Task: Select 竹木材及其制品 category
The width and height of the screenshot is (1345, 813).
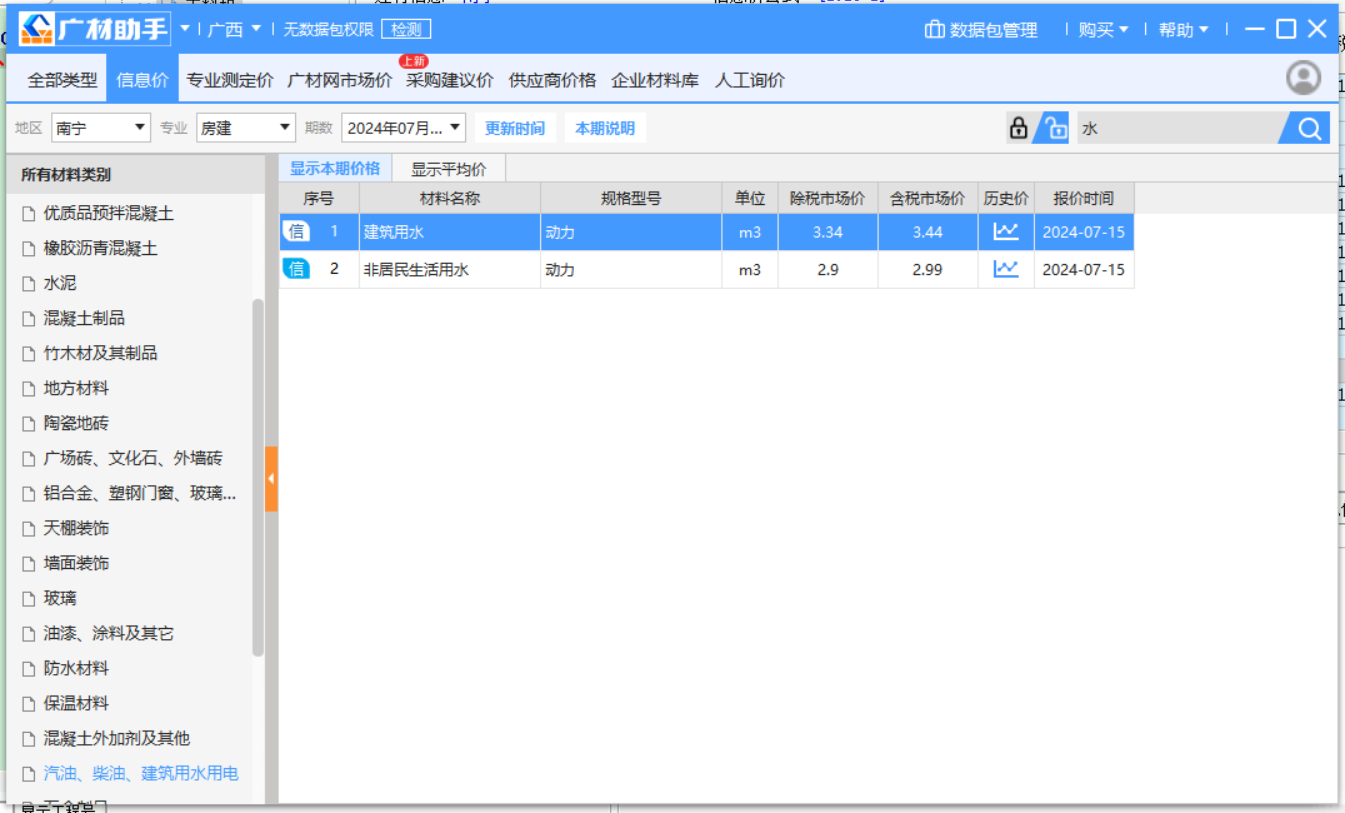Action: [100, 353]
